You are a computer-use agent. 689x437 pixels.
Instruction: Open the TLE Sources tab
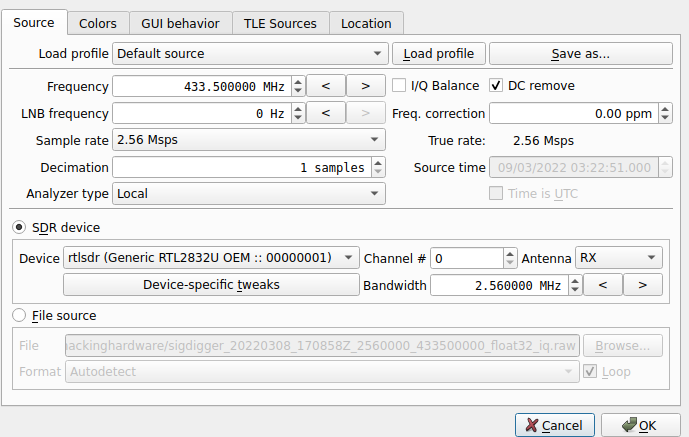click(281, 23)
